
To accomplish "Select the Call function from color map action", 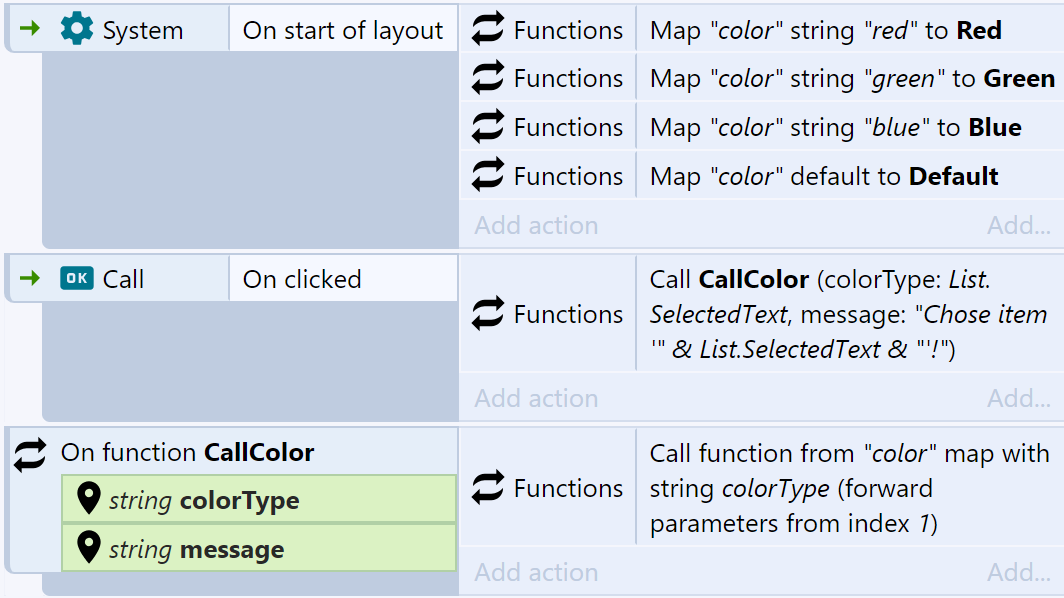I will click(850, 488).
